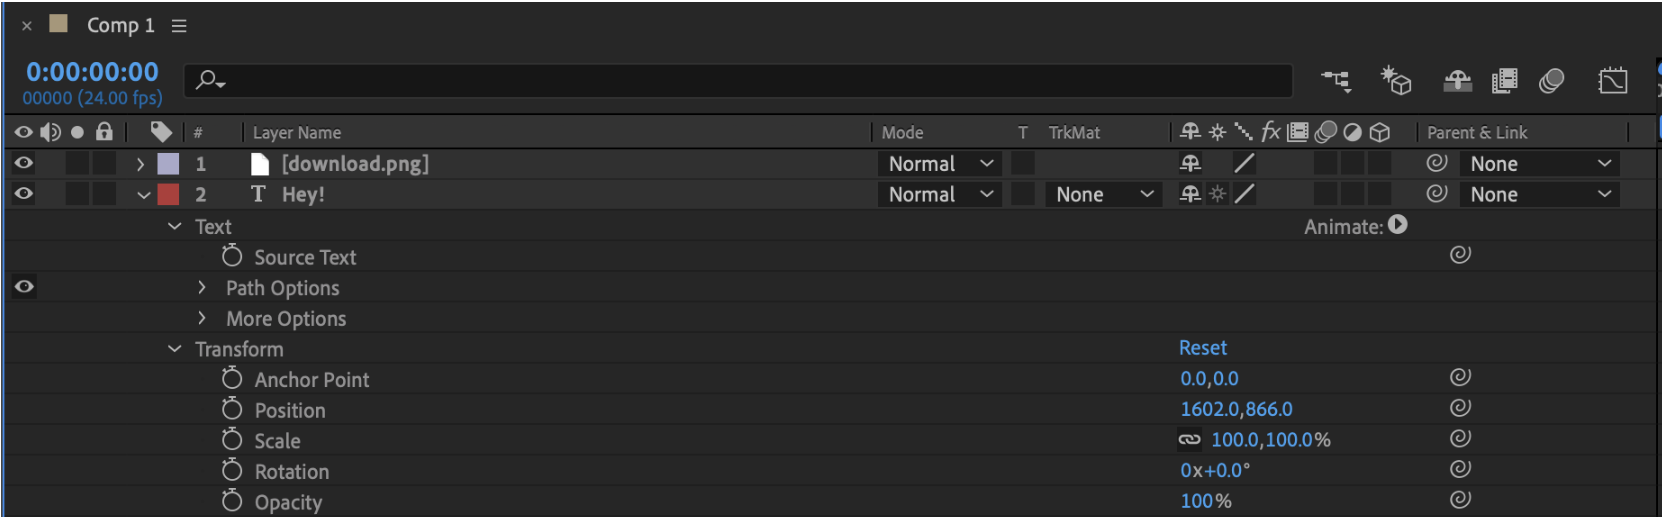1664x520 pixels.
Task: Open the Comp 1 panel menu
Action: [179, 26]
